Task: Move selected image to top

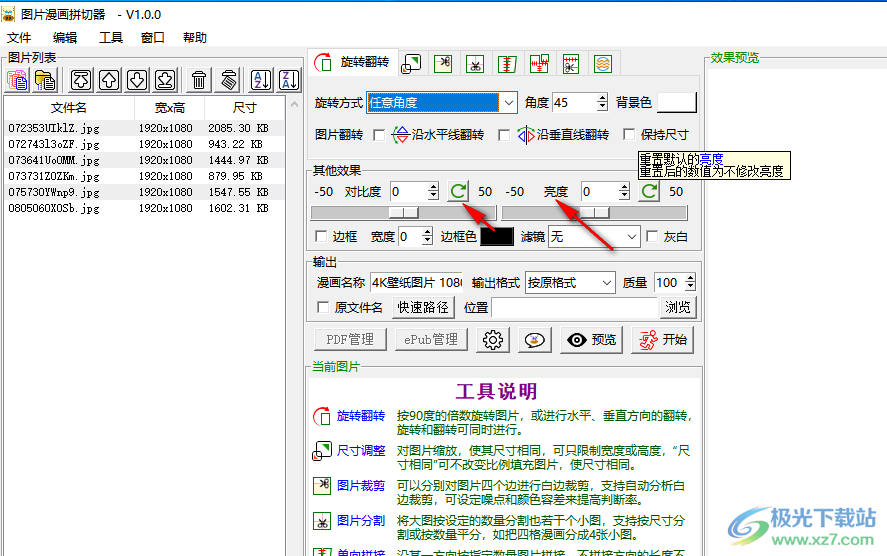Action: [x=81, y=80]
